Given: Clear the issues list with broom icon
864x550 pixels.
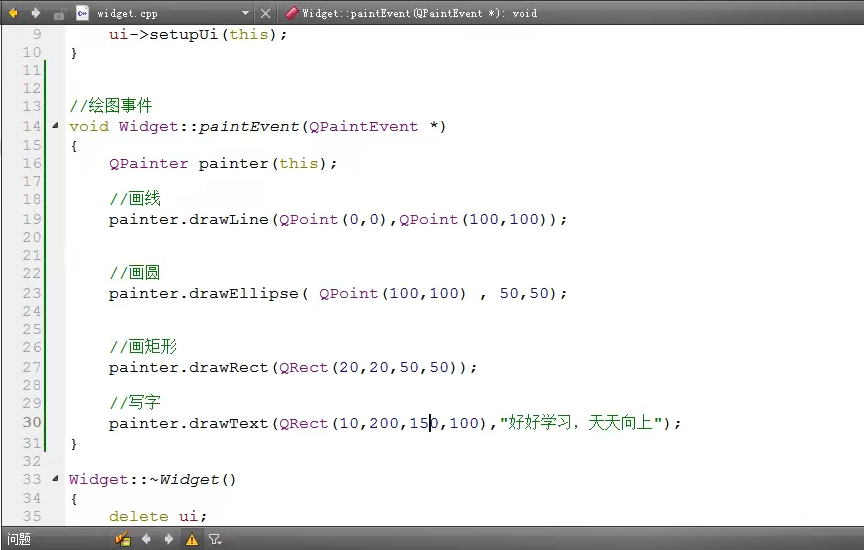Looking at the screenshot, I should pos(122,539).
